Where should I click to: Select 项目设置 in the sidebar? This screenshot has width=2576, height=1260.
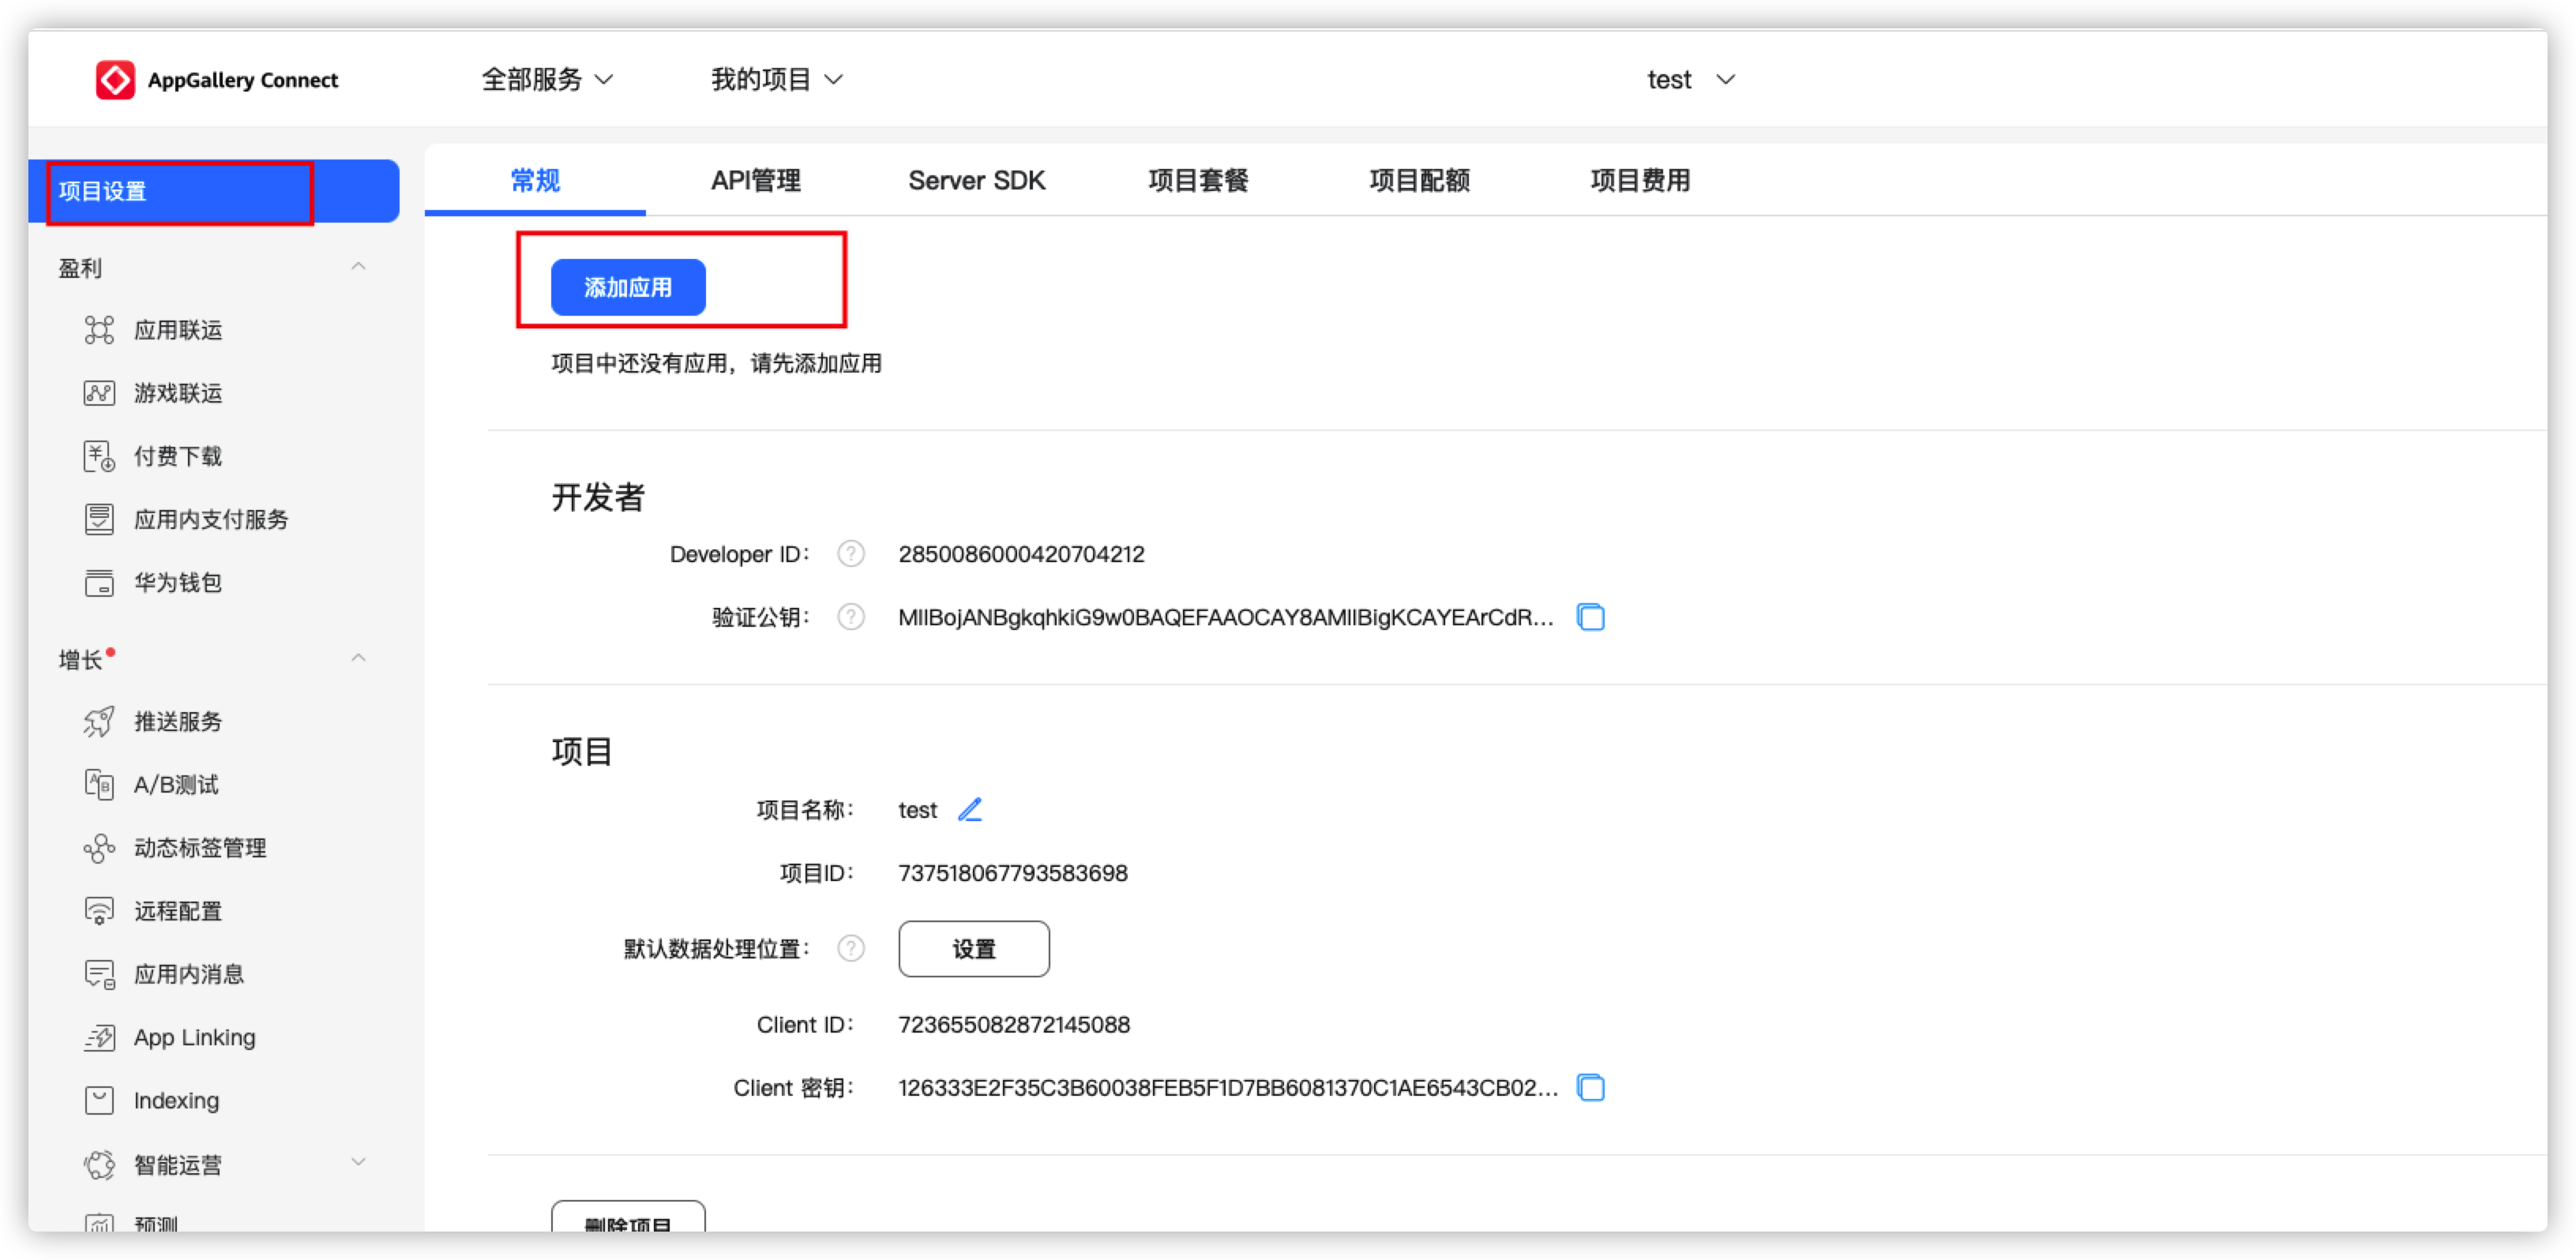point(213,191)
